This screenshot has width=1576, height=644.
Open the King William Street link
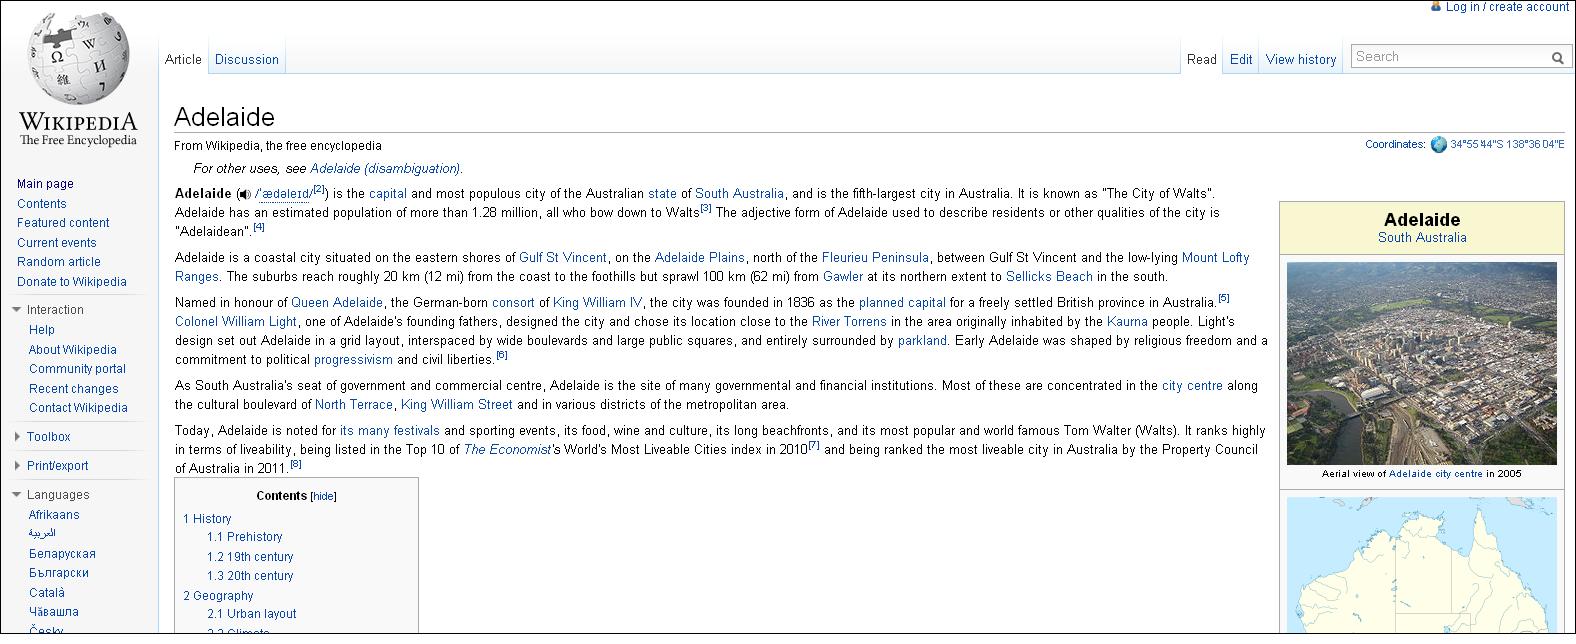[457, 405]
